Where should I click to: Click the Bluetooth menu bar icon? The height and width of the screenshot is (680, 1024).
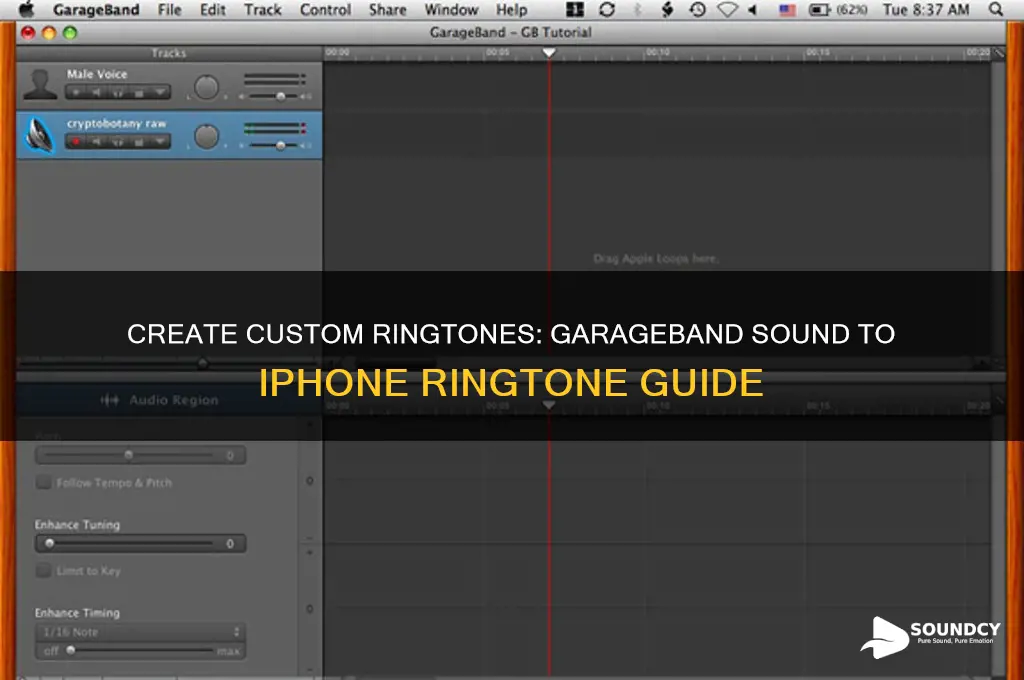pyautogui.click(x=638, y=10)
